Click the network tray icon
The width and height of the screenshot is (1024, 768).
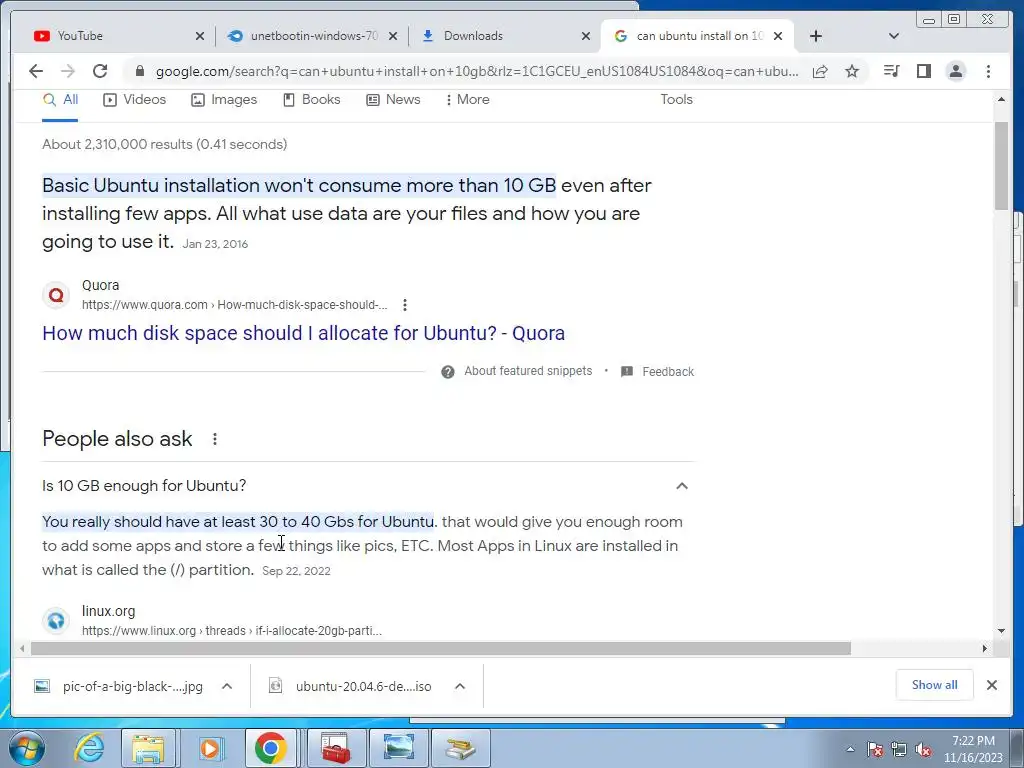coord(899,750)
